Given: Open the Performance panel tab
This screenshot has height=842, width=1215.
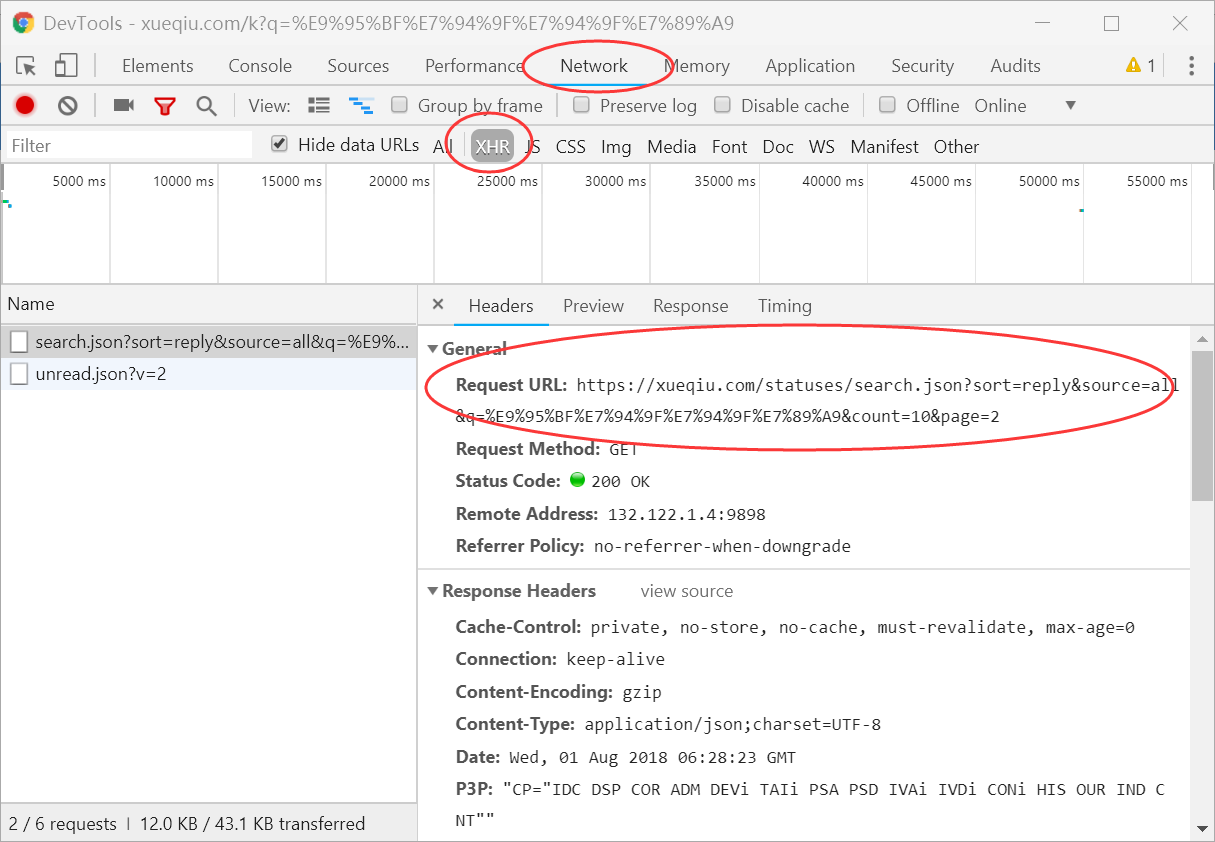Looking at the screenshot, I should click(x=474, y=66).
